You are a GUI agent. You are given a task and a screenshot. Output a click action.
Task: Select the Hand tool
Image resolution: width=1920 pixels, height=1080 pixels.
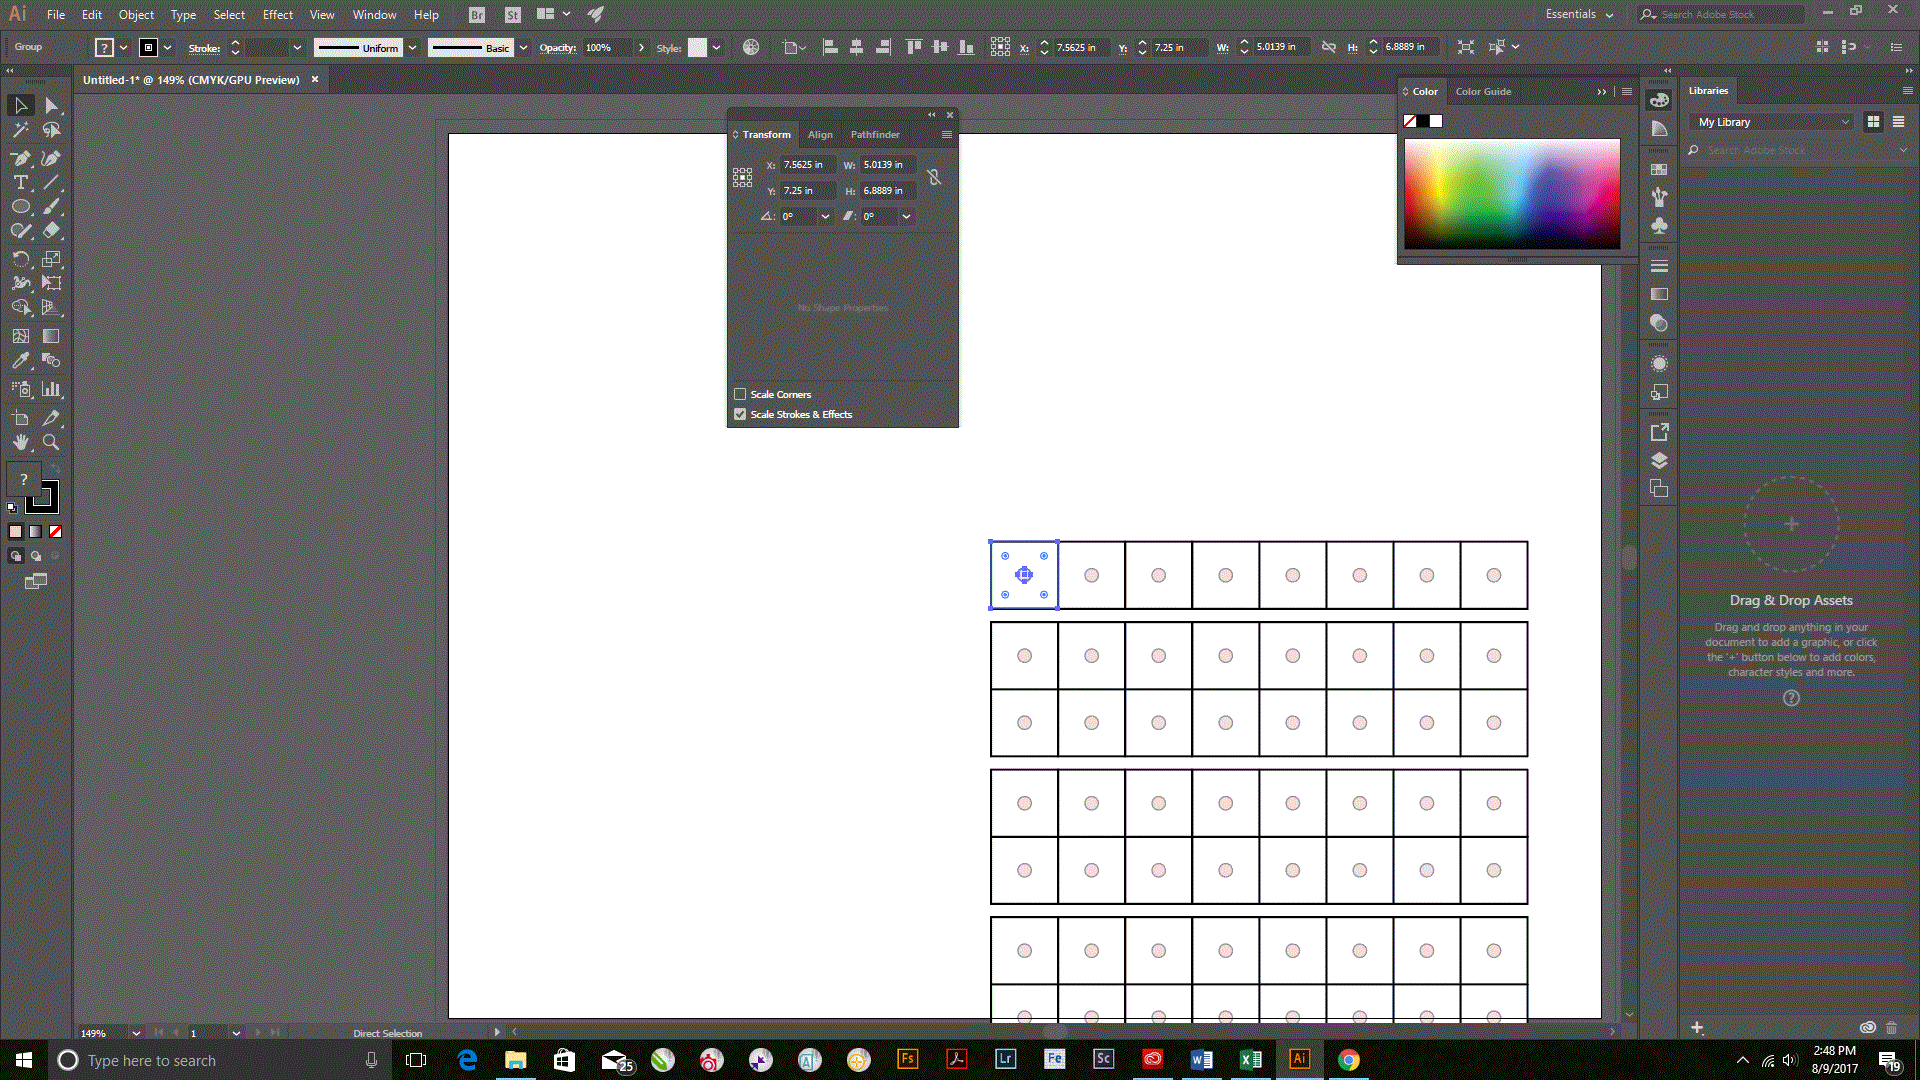point(20,442)
